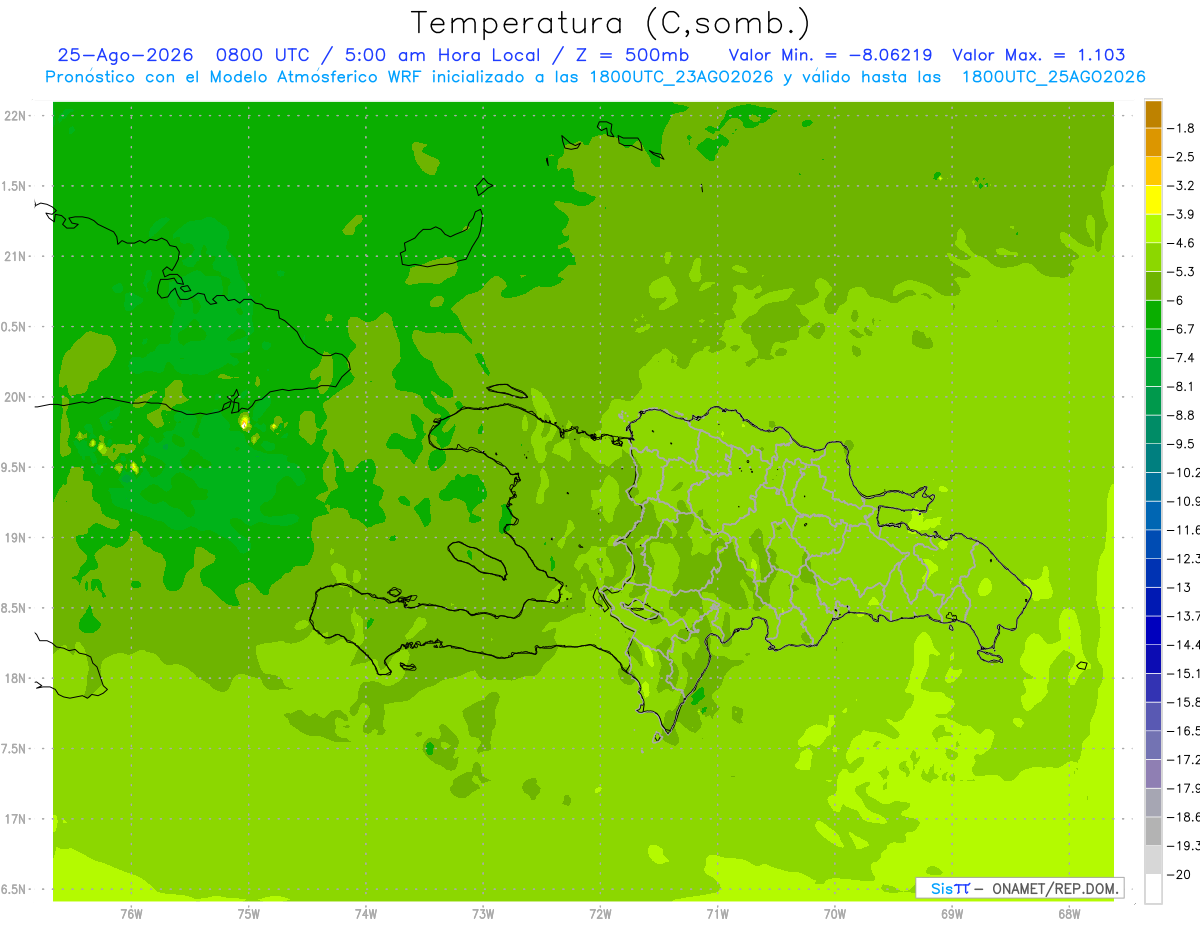Click the 'Valor Max. = 1.103' value
This screenshot has height=927, width=1200.
[1039, 55]
